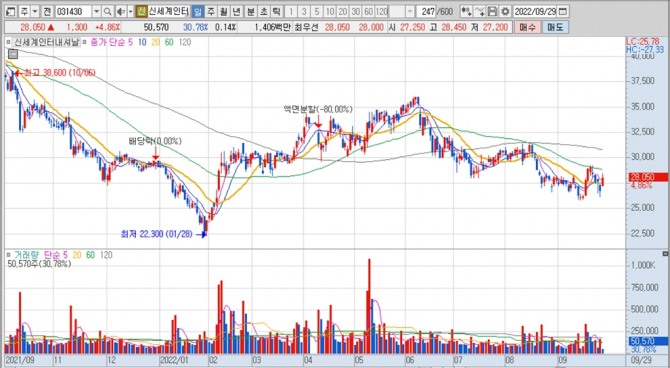Expand the stock code 031430 dropdown
The image size is (670, 368).
pyautogui.click(x=97, y=12)
